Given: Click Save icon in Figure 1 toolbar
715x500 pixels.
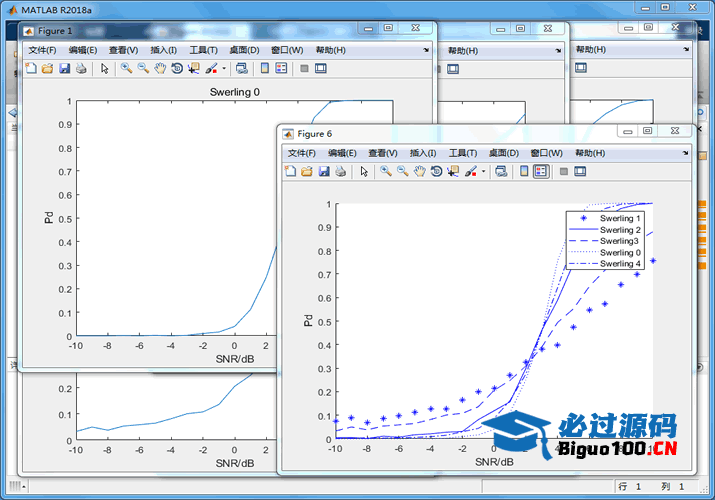Looking at the screenshot, I should click(x=64, y=68).
